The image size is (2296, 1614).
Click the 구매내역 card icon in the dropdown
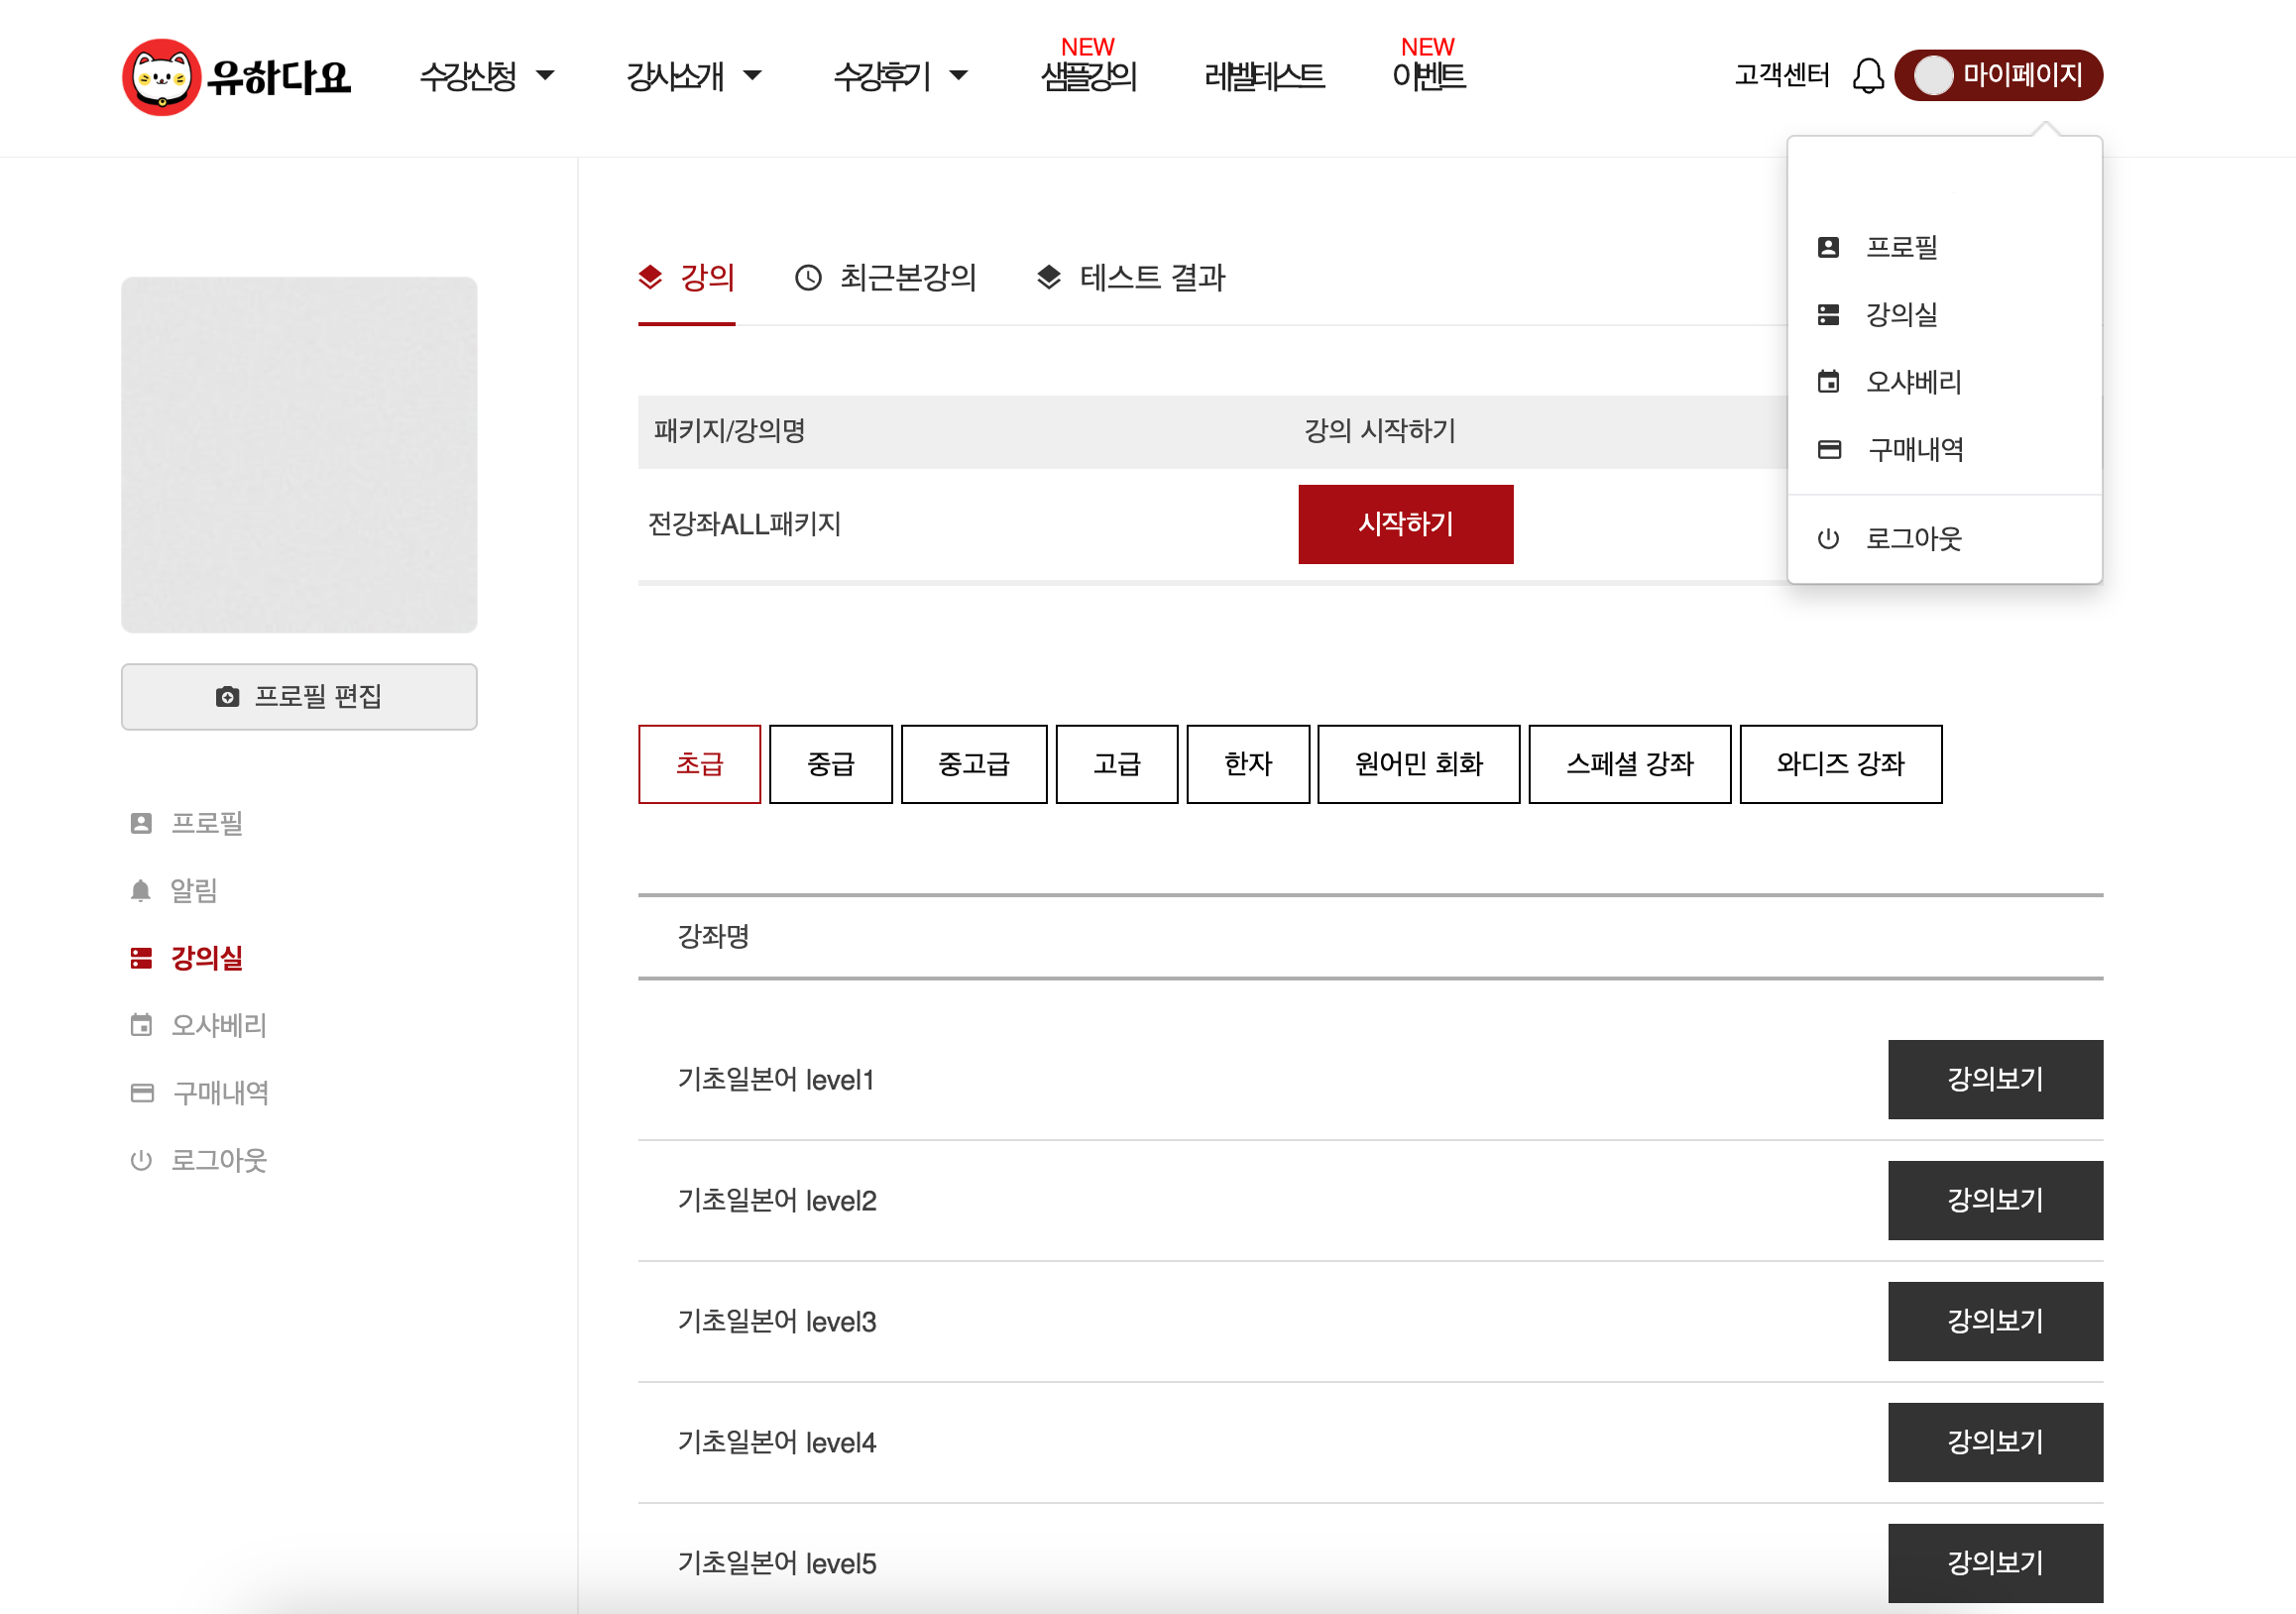(1828, 450)
